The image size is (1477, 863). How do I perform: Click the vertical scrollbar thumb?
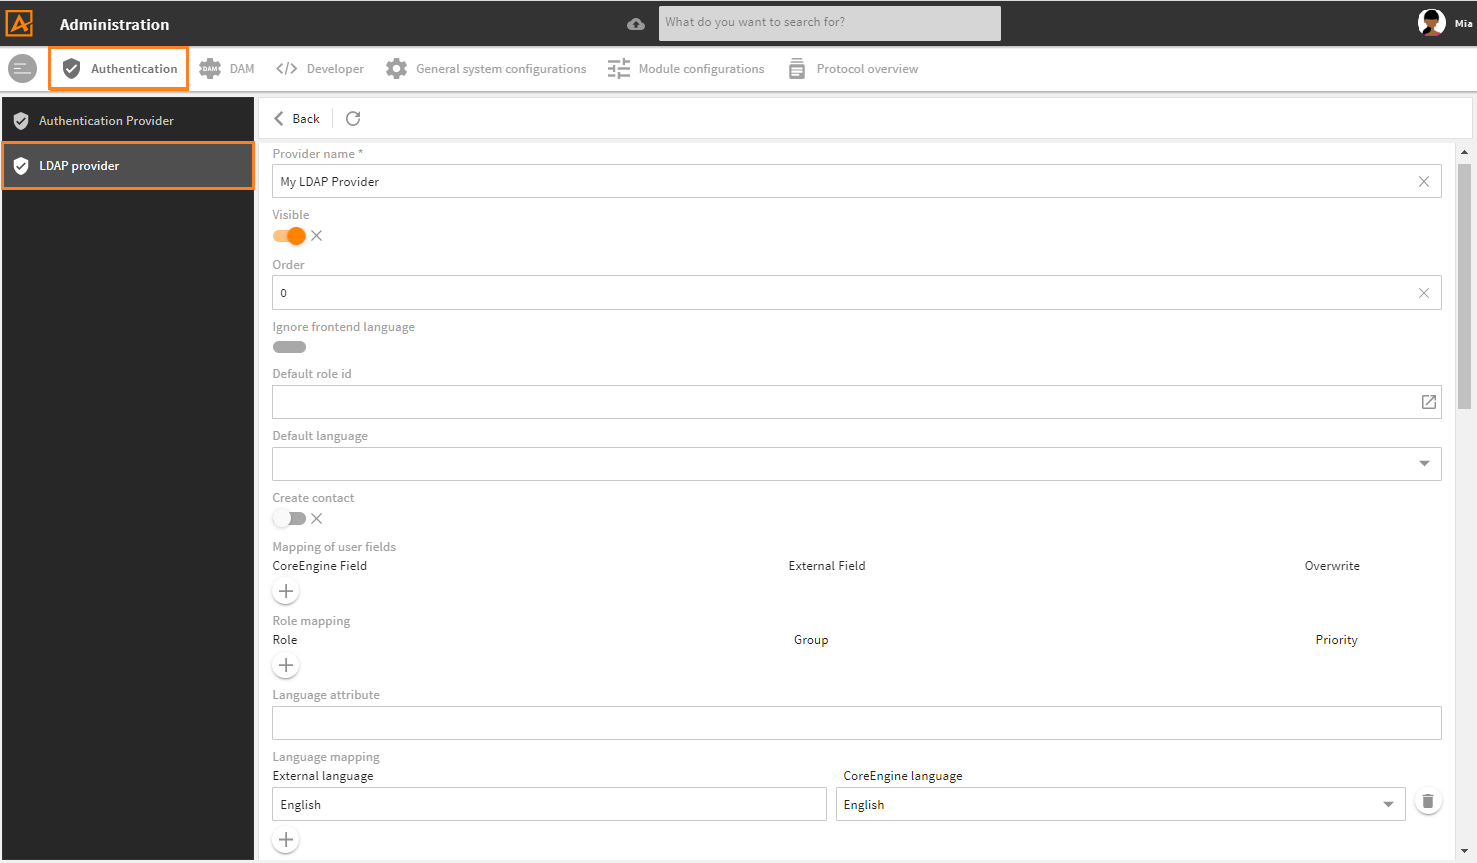[x=1464, y=287]
